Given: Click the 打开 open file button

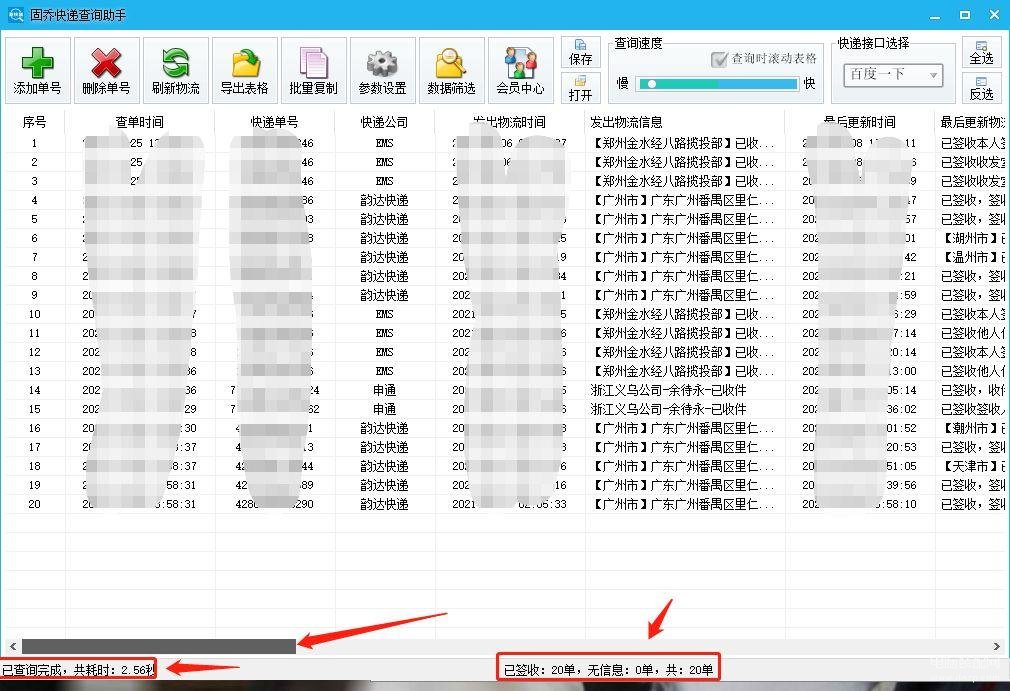Looking at the screenshot, I should coord(580,88).
